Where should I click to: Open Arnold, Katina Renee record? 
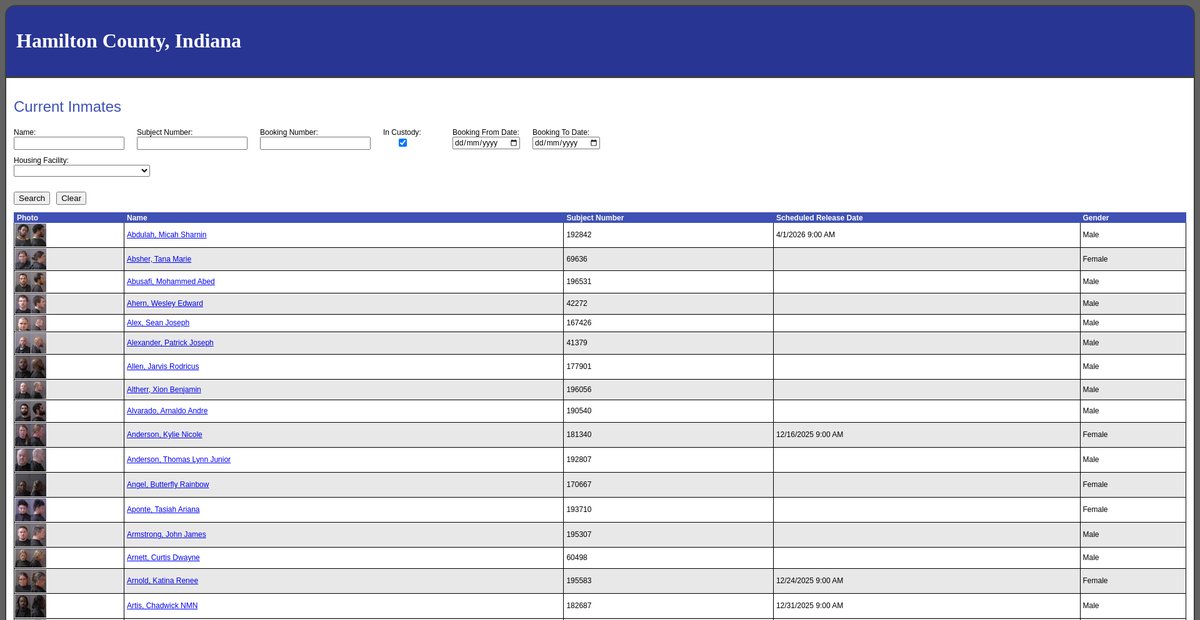tap(163, 581)
